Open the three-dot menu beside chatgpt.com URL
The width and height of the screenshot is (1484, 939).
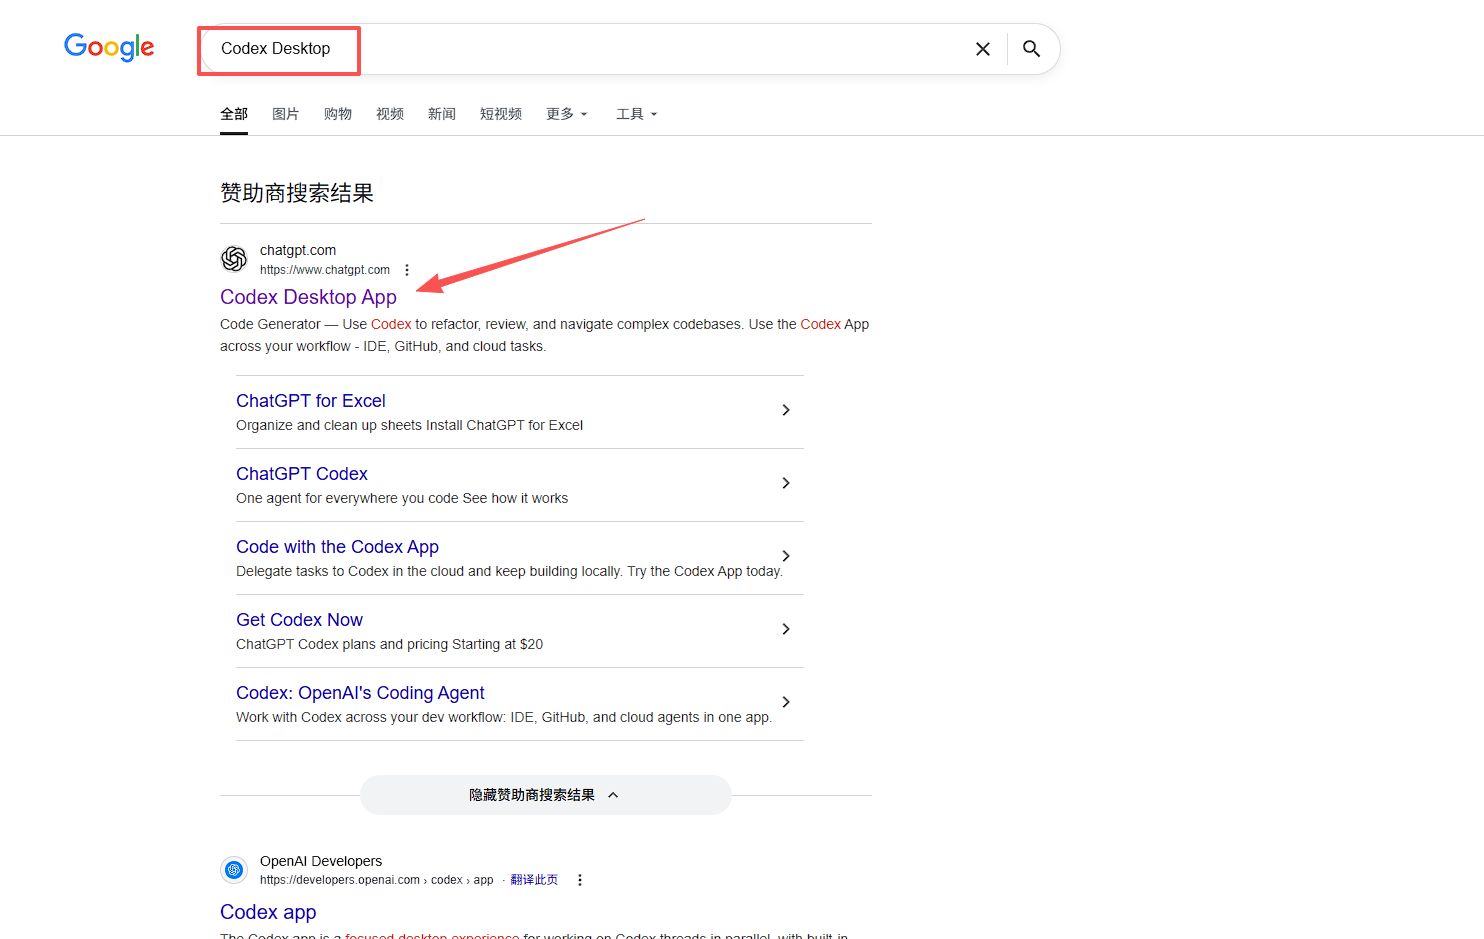pos(407,270)
